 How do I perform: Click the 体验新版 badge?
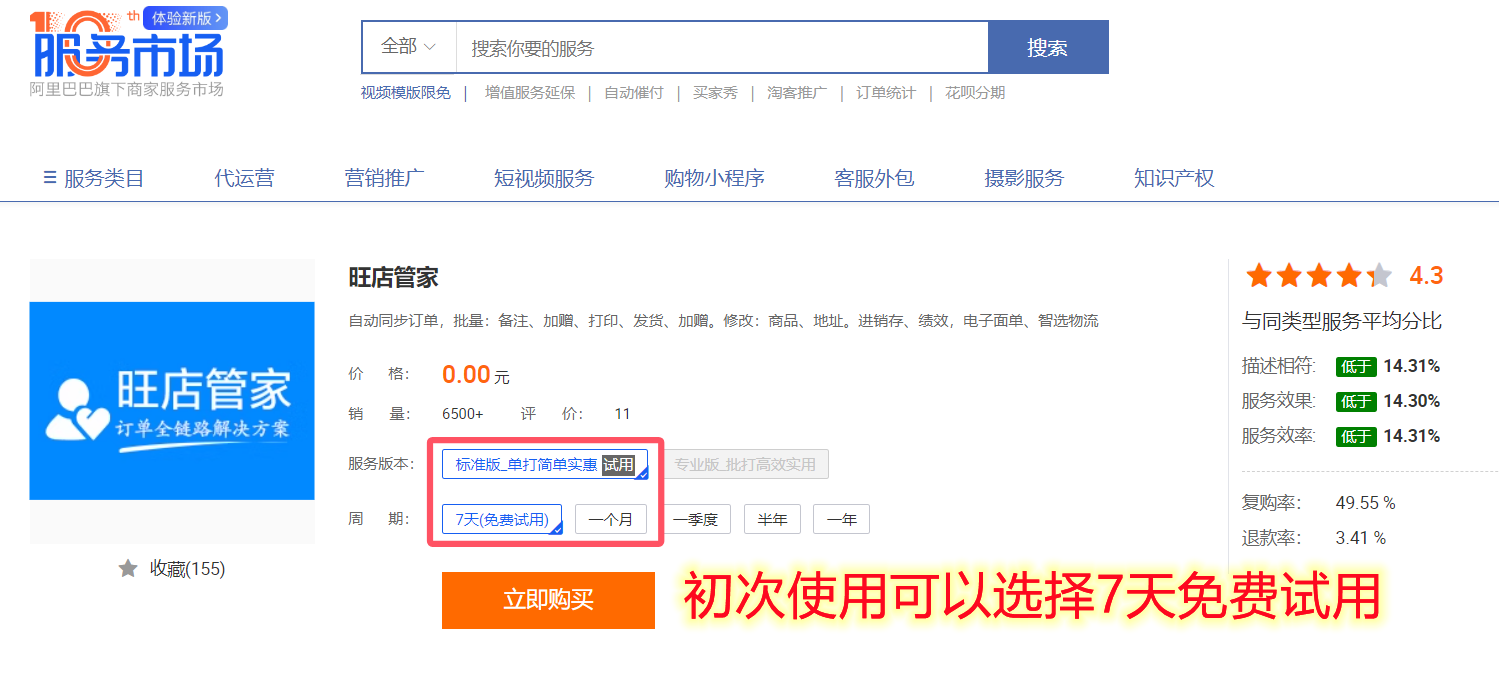tap(185, 18)
